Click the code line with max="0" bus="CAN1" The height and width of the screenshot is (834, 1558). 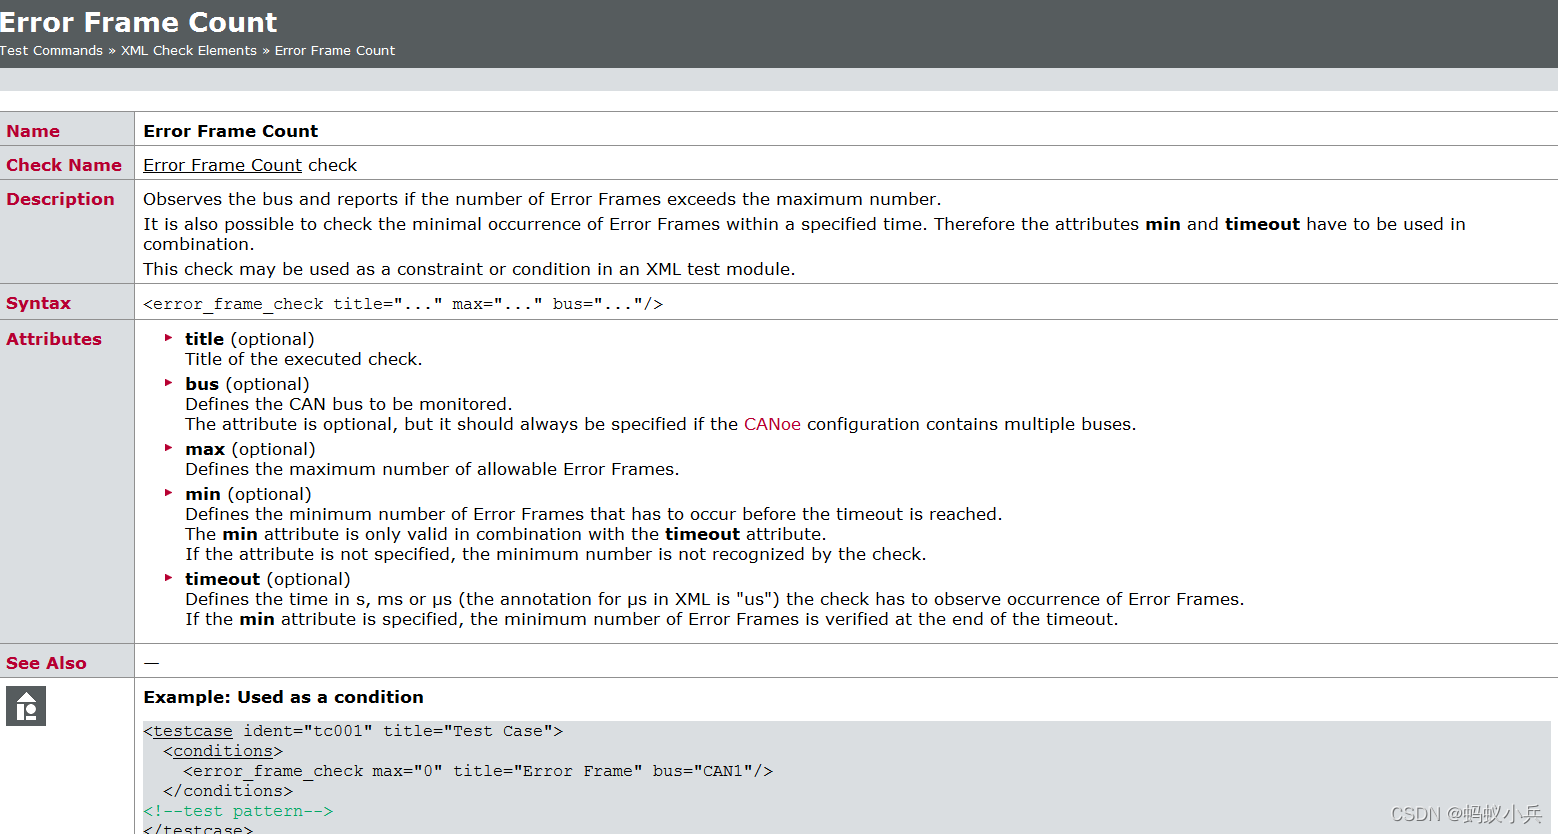tap(478, 771)
